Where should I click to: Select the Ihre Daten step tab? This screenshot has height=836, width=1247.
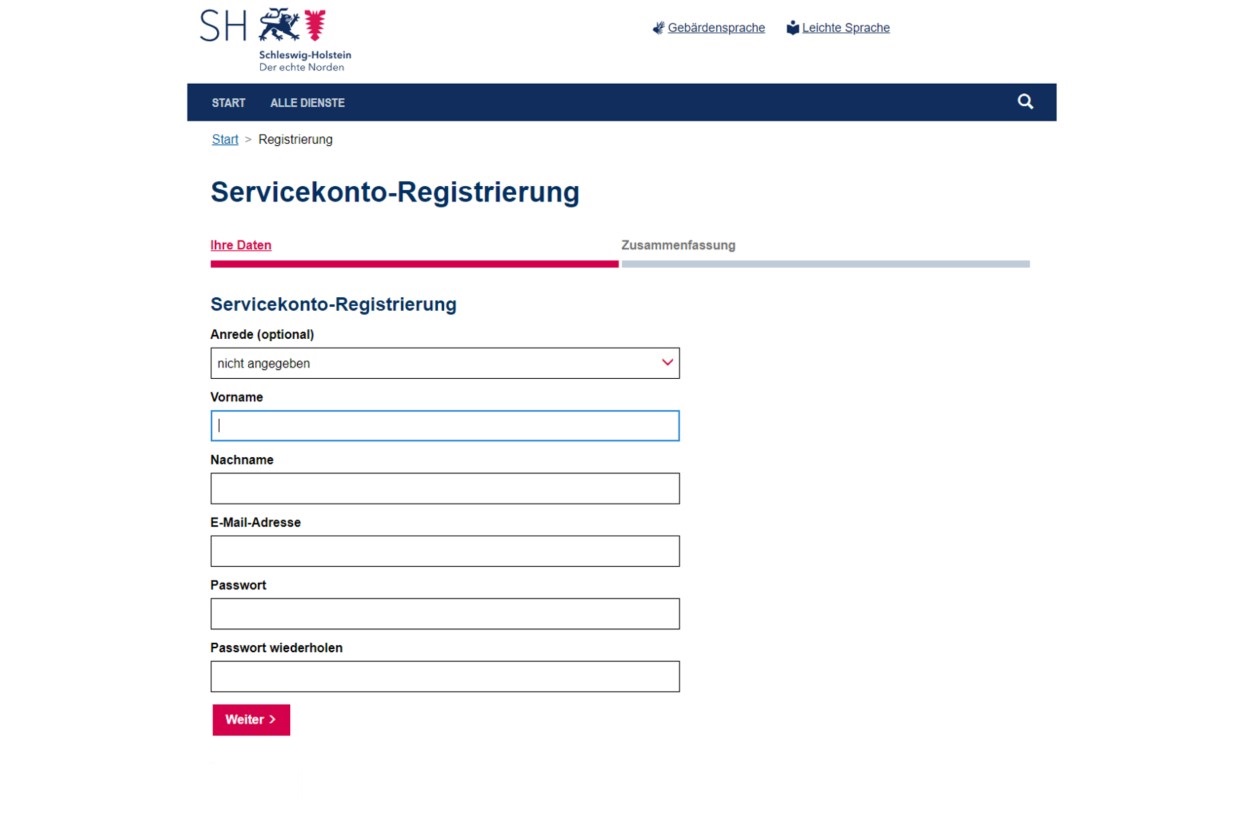pyautogui.click(x=241, y=245)
